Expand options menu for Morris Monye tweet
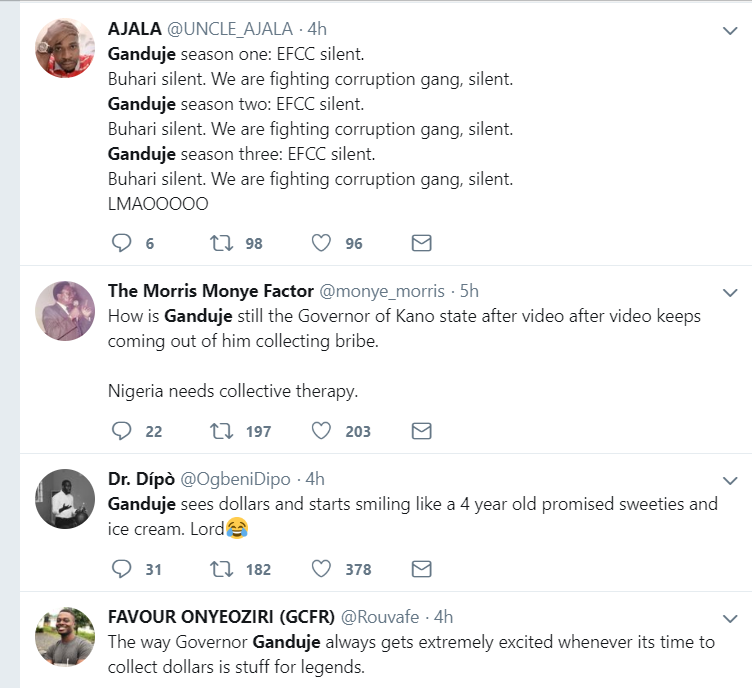This screenshot has height=688, width=752. 730,293
